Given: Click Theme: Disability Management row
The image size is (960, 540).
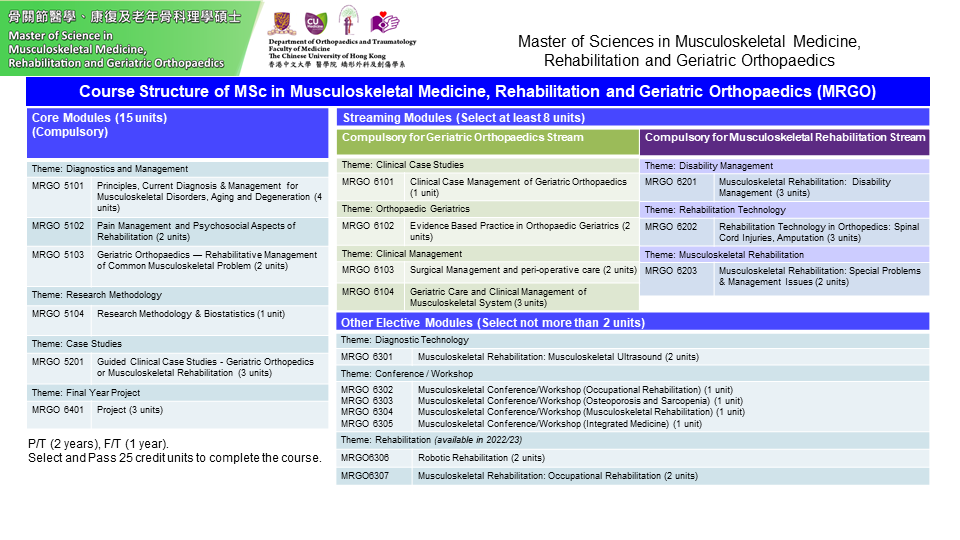Looking at the screenshot, I should pyautogui.click(x=784, y=166).
